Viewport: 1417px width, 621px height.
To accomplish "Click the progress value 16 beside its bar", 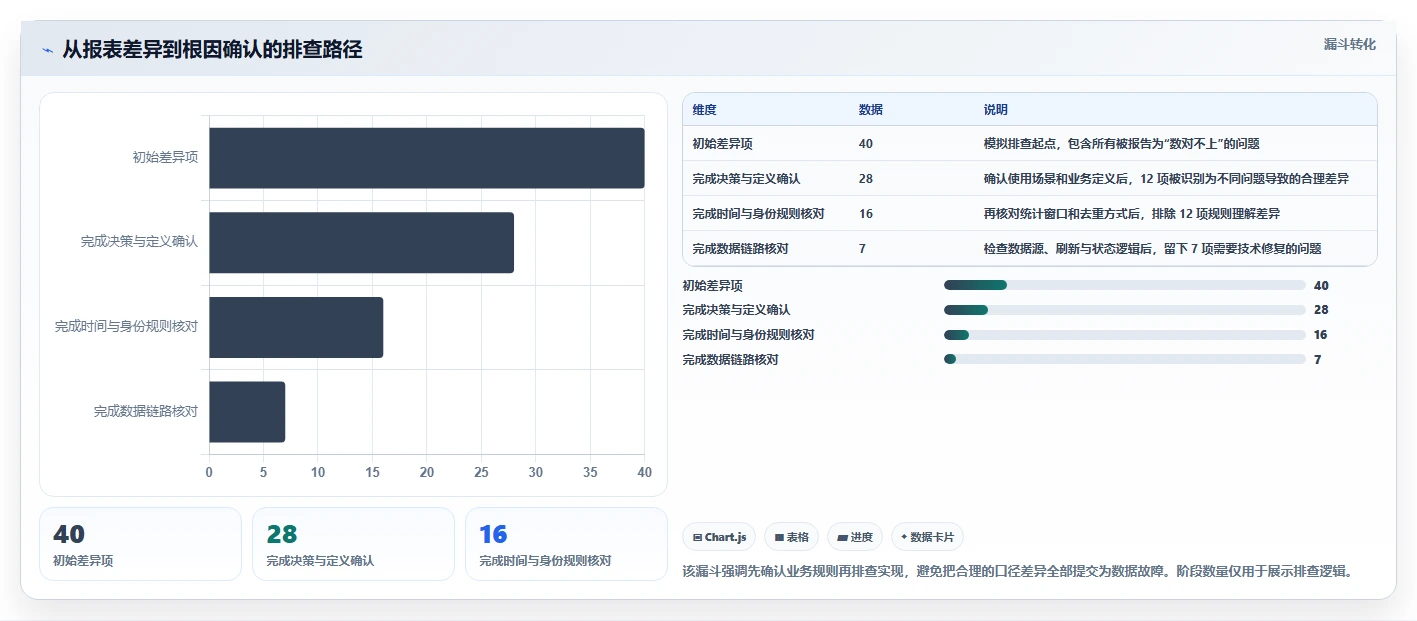I will 1321,336.
